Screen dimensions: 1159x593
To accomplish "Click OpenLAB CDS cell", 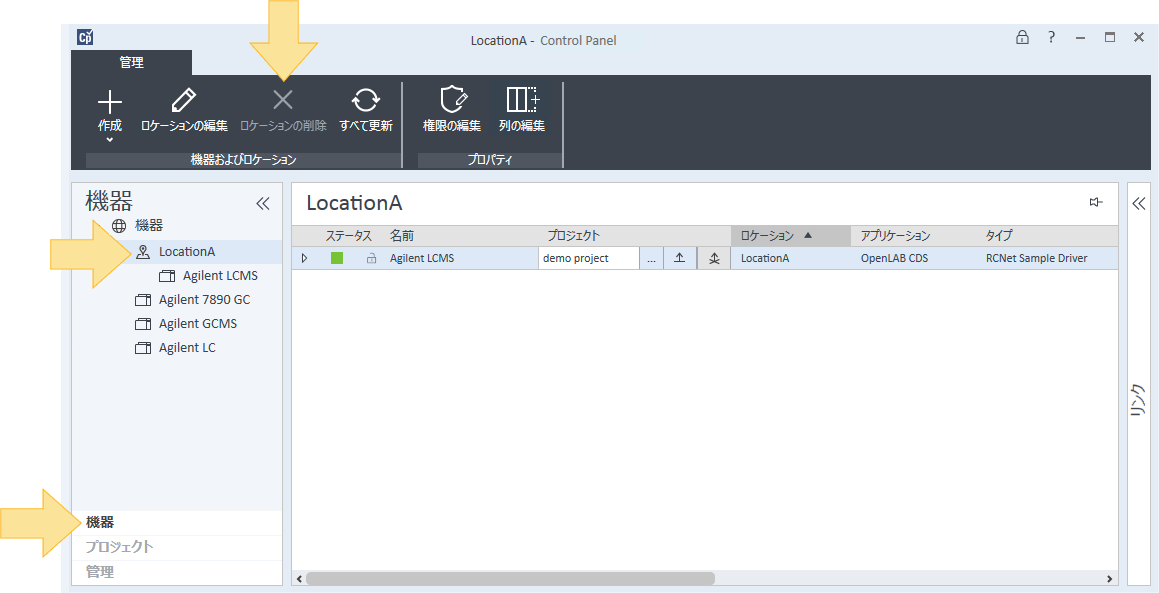I will 894,258.
